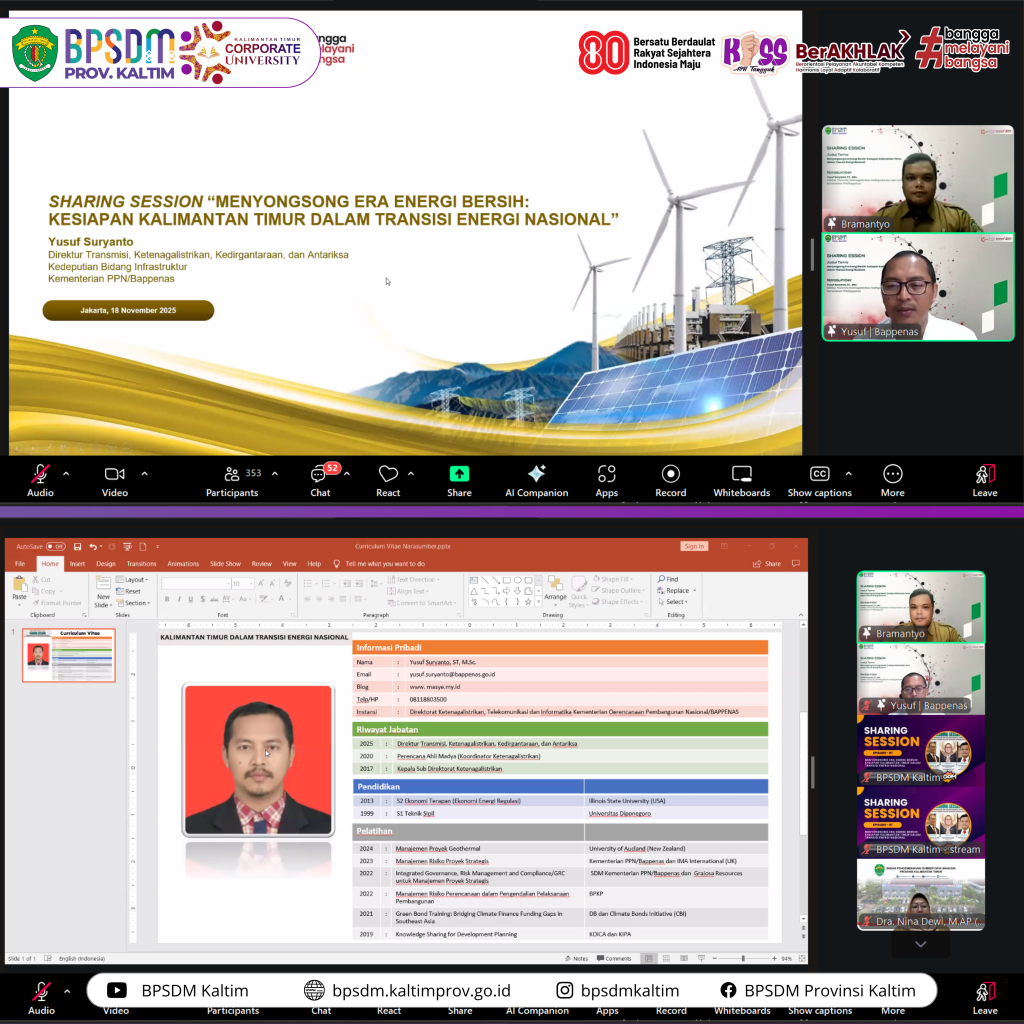The image size is (1024, 1024).
Task: Open the Layout dropdown in Slides group
Action: coord(135,580)
